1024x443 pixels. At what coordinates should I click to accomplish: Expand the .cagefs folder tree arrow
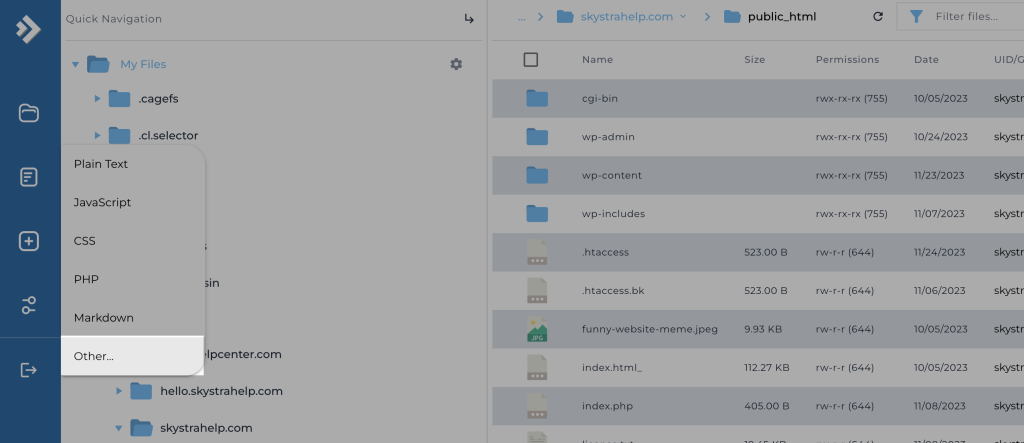tap(97, 98)
